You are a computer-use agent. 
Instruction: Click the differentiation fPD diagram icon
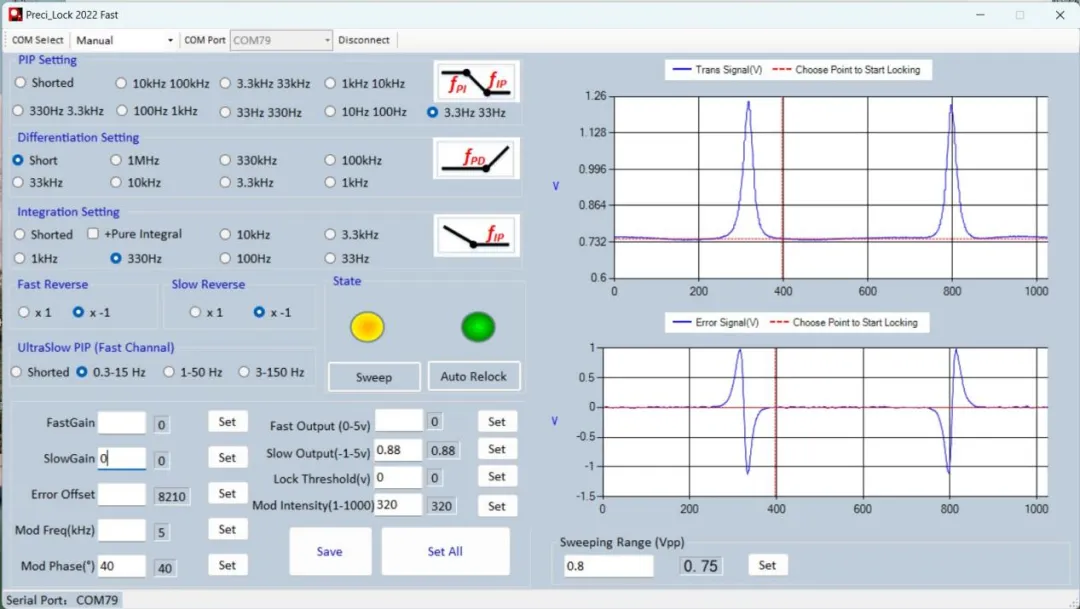tap(477, 160)
